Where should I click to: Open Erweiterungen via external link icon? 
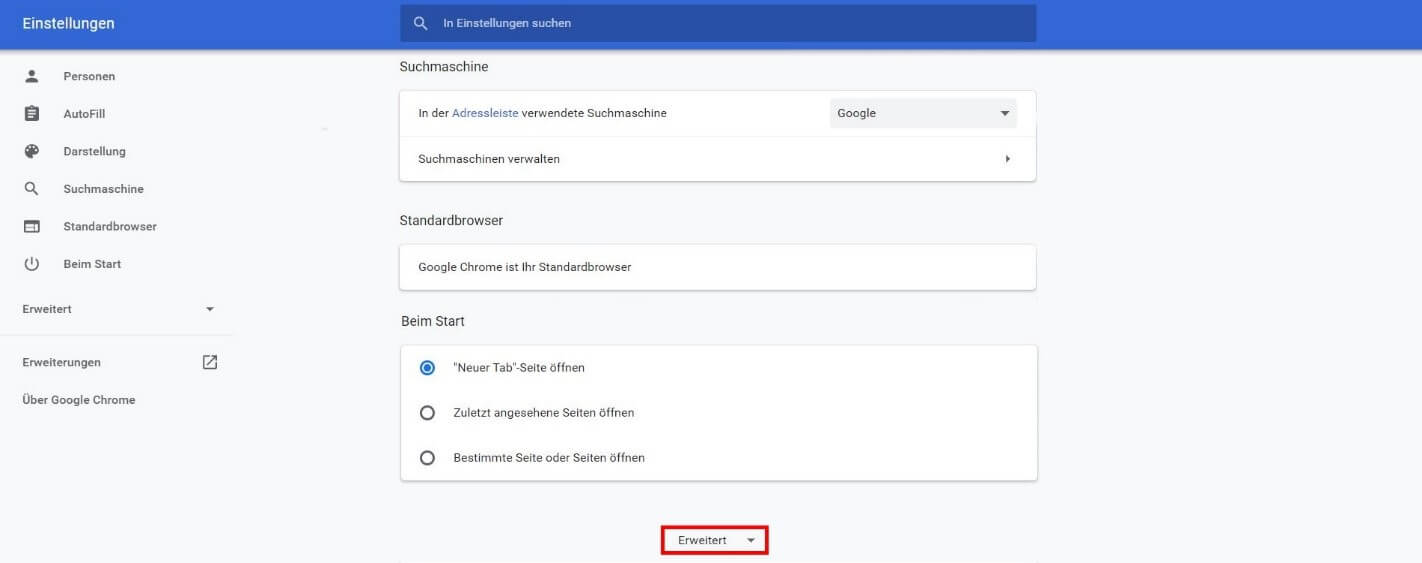pyautogui.click(x=210, y=362)
